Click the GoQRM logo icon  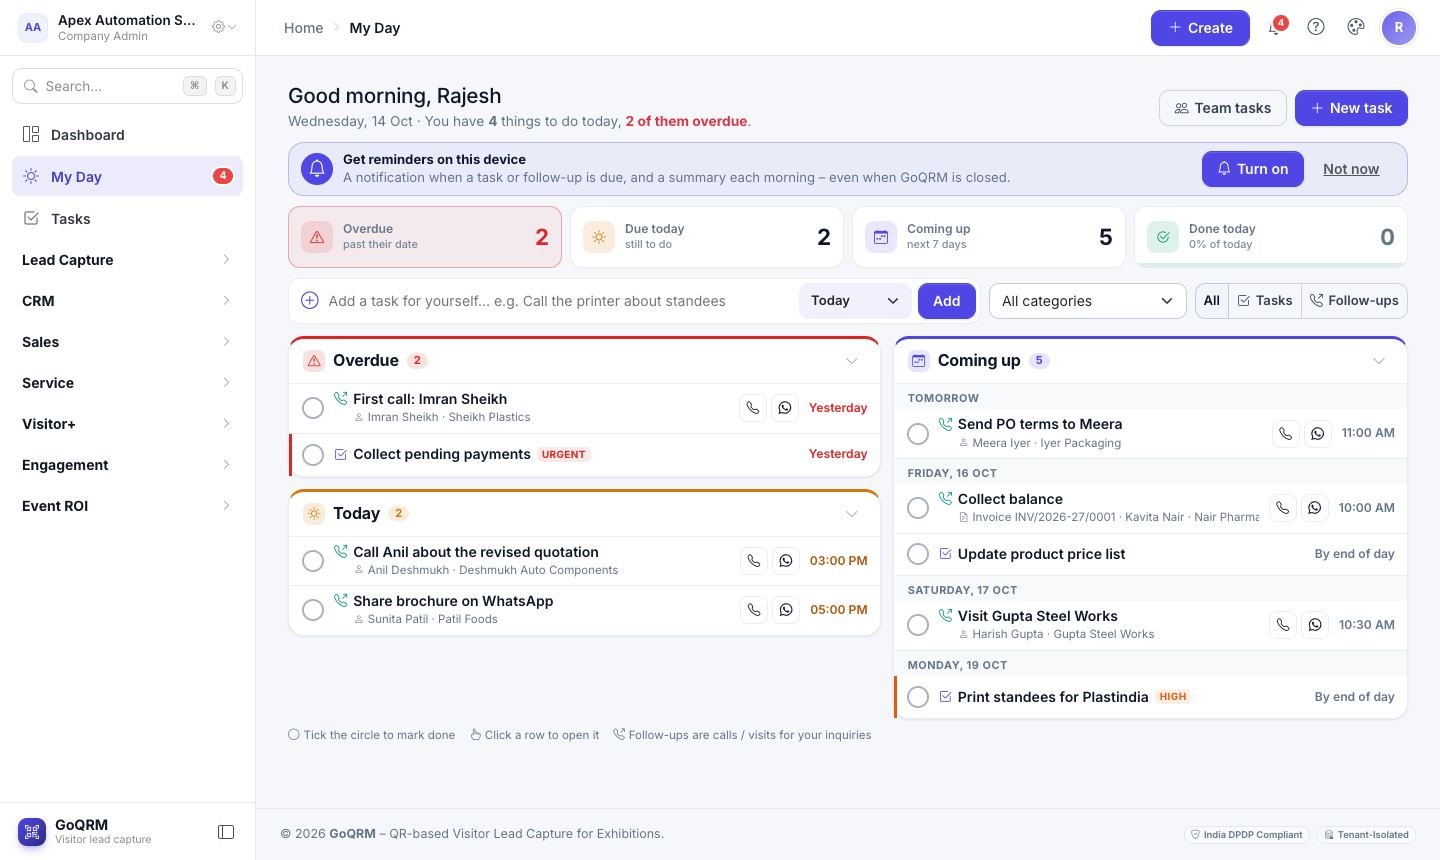click(x=32, y=832)
